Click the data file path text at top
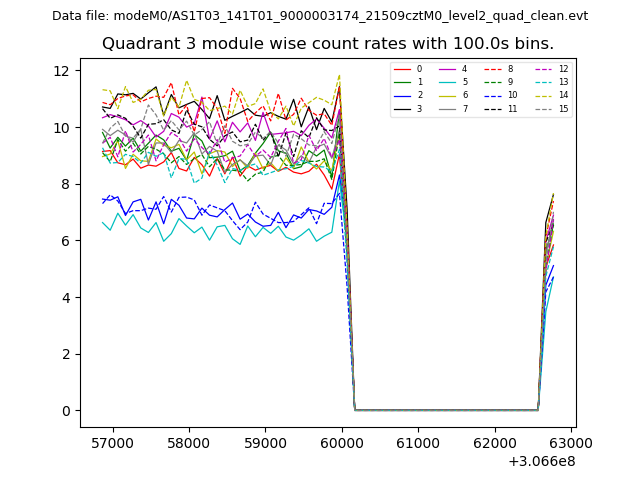 [320, 16]
